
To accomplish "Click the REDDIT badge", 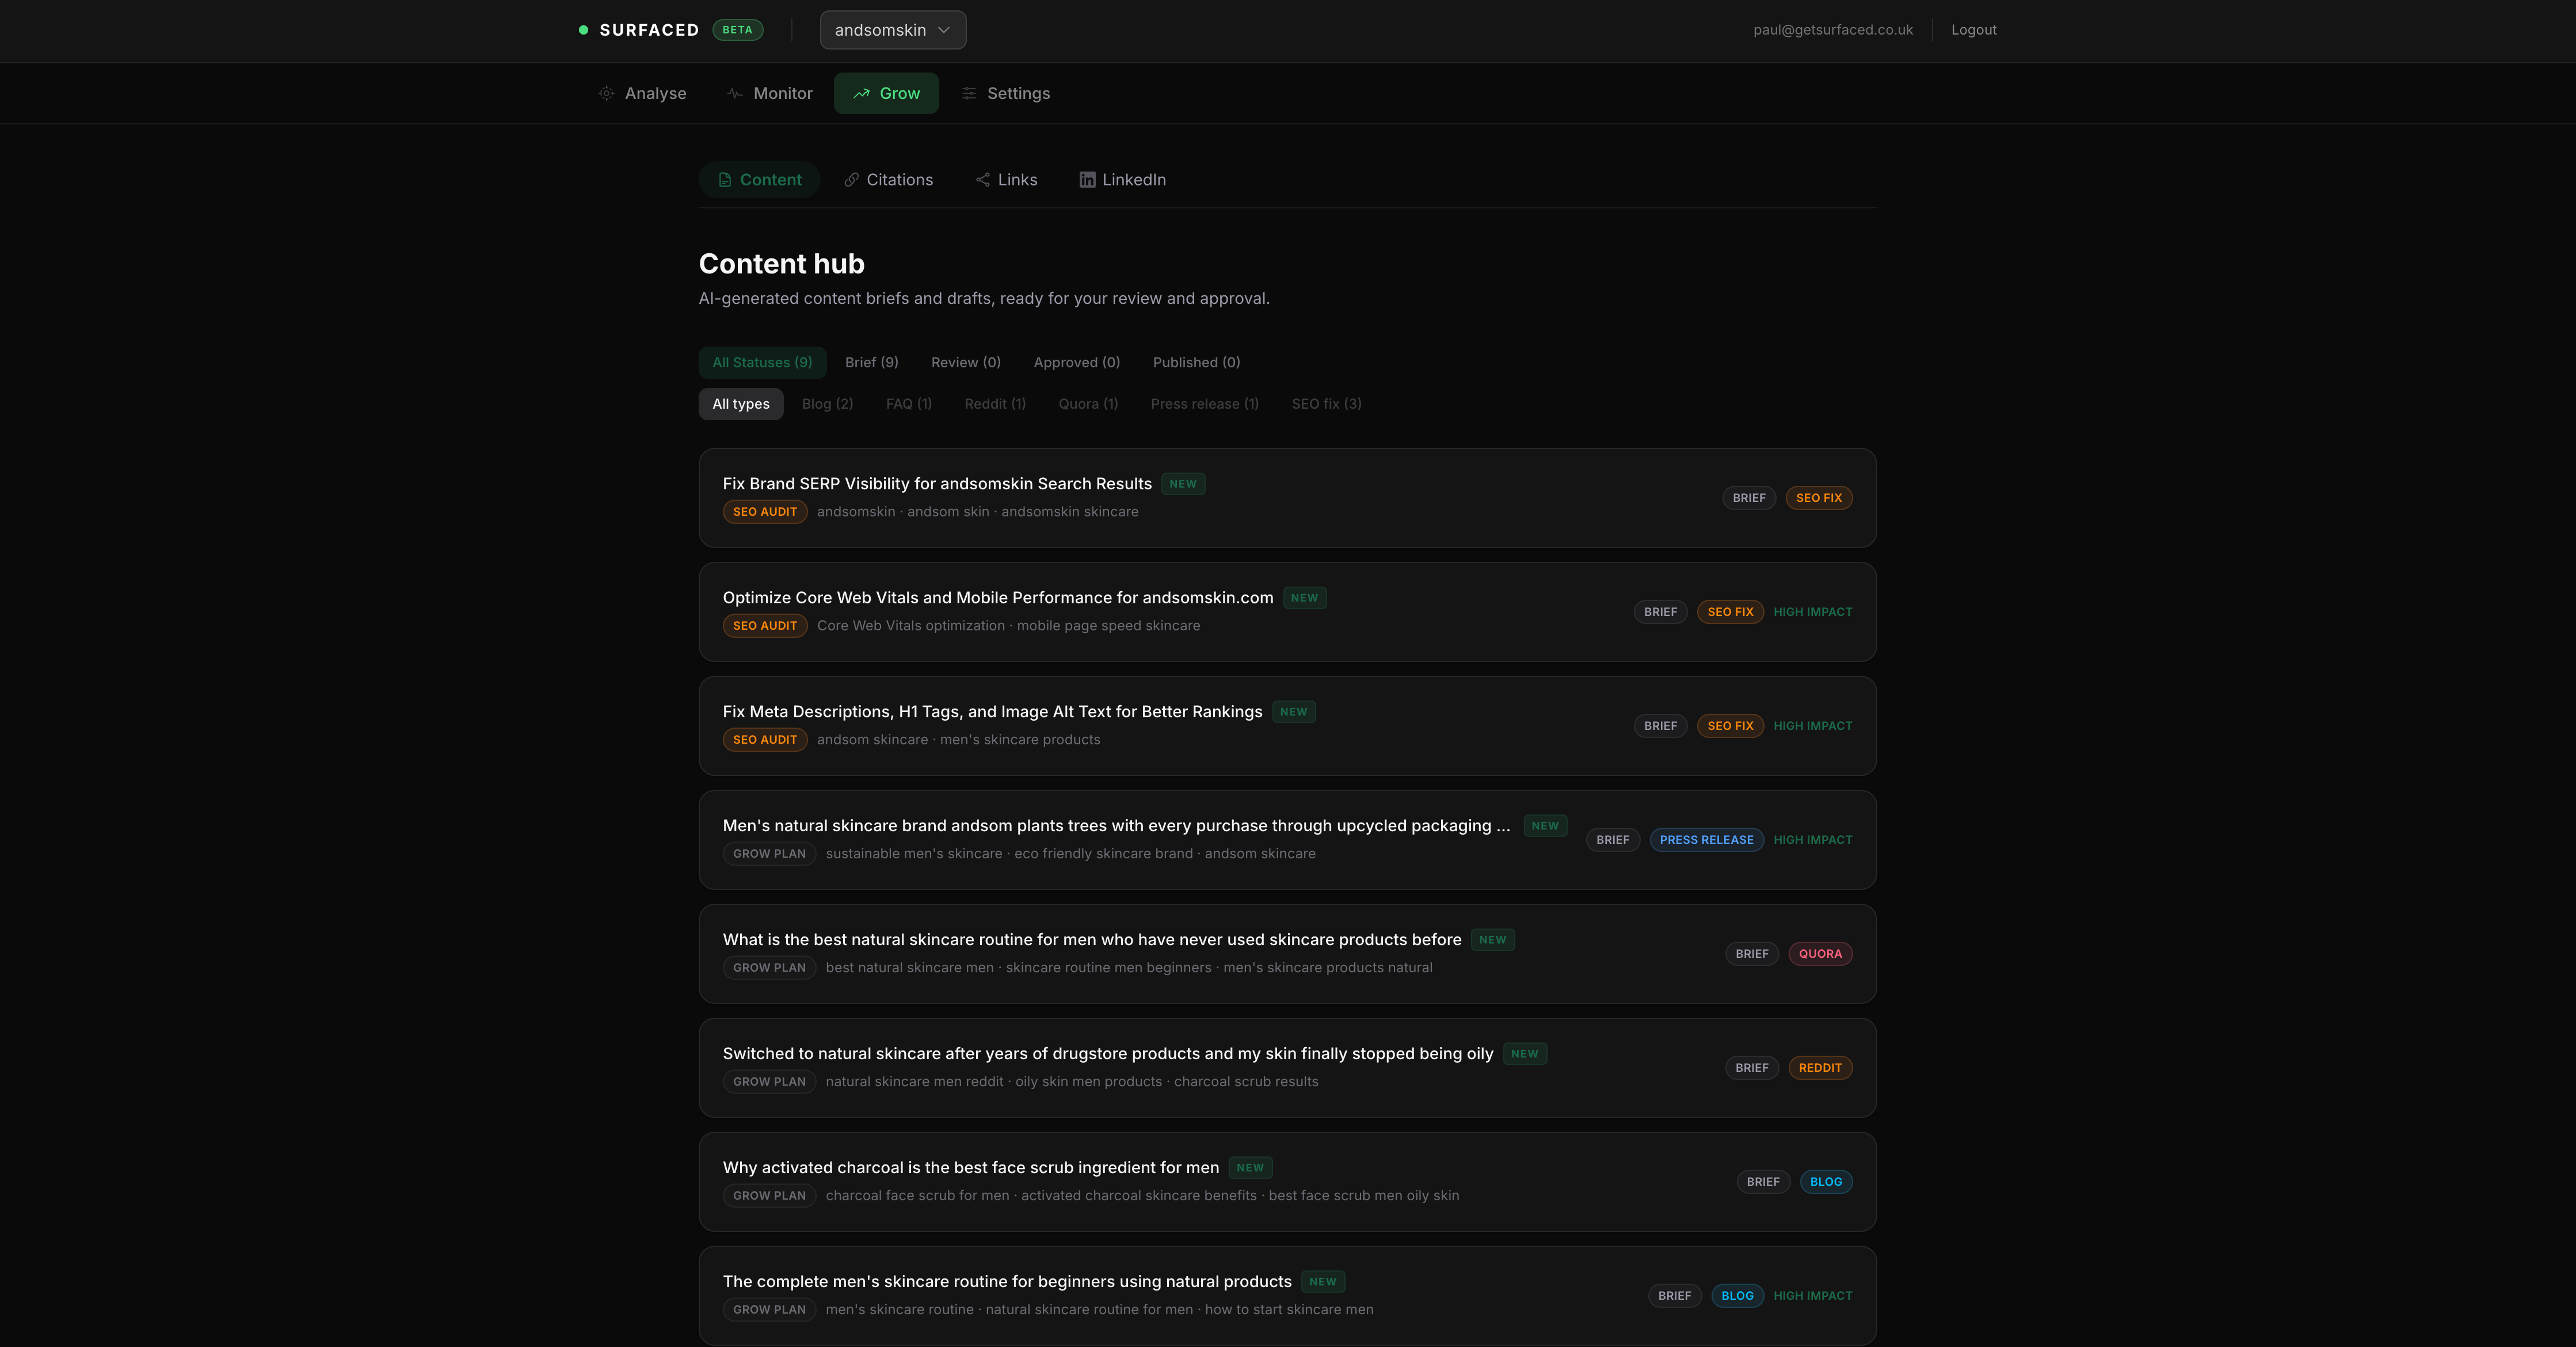I will (1820, 1068).
